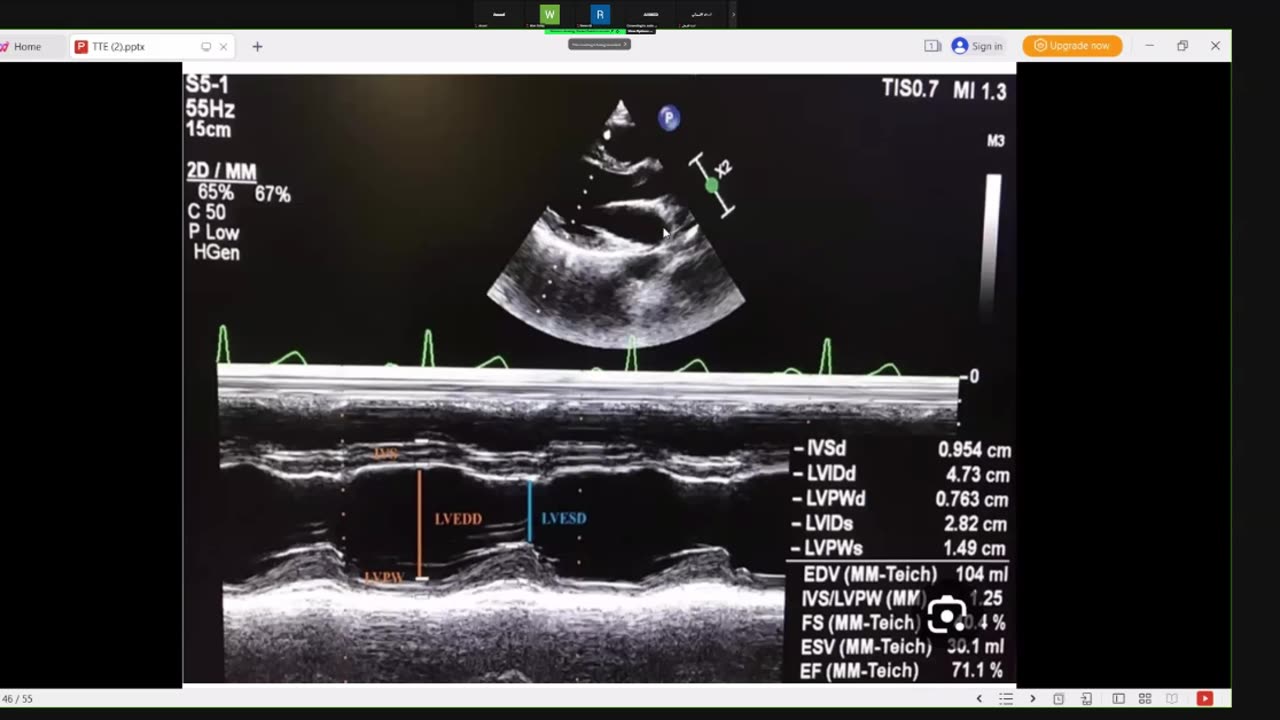
Task: Click the slide counter 46 / 55
Action: (x=17, y=699)
